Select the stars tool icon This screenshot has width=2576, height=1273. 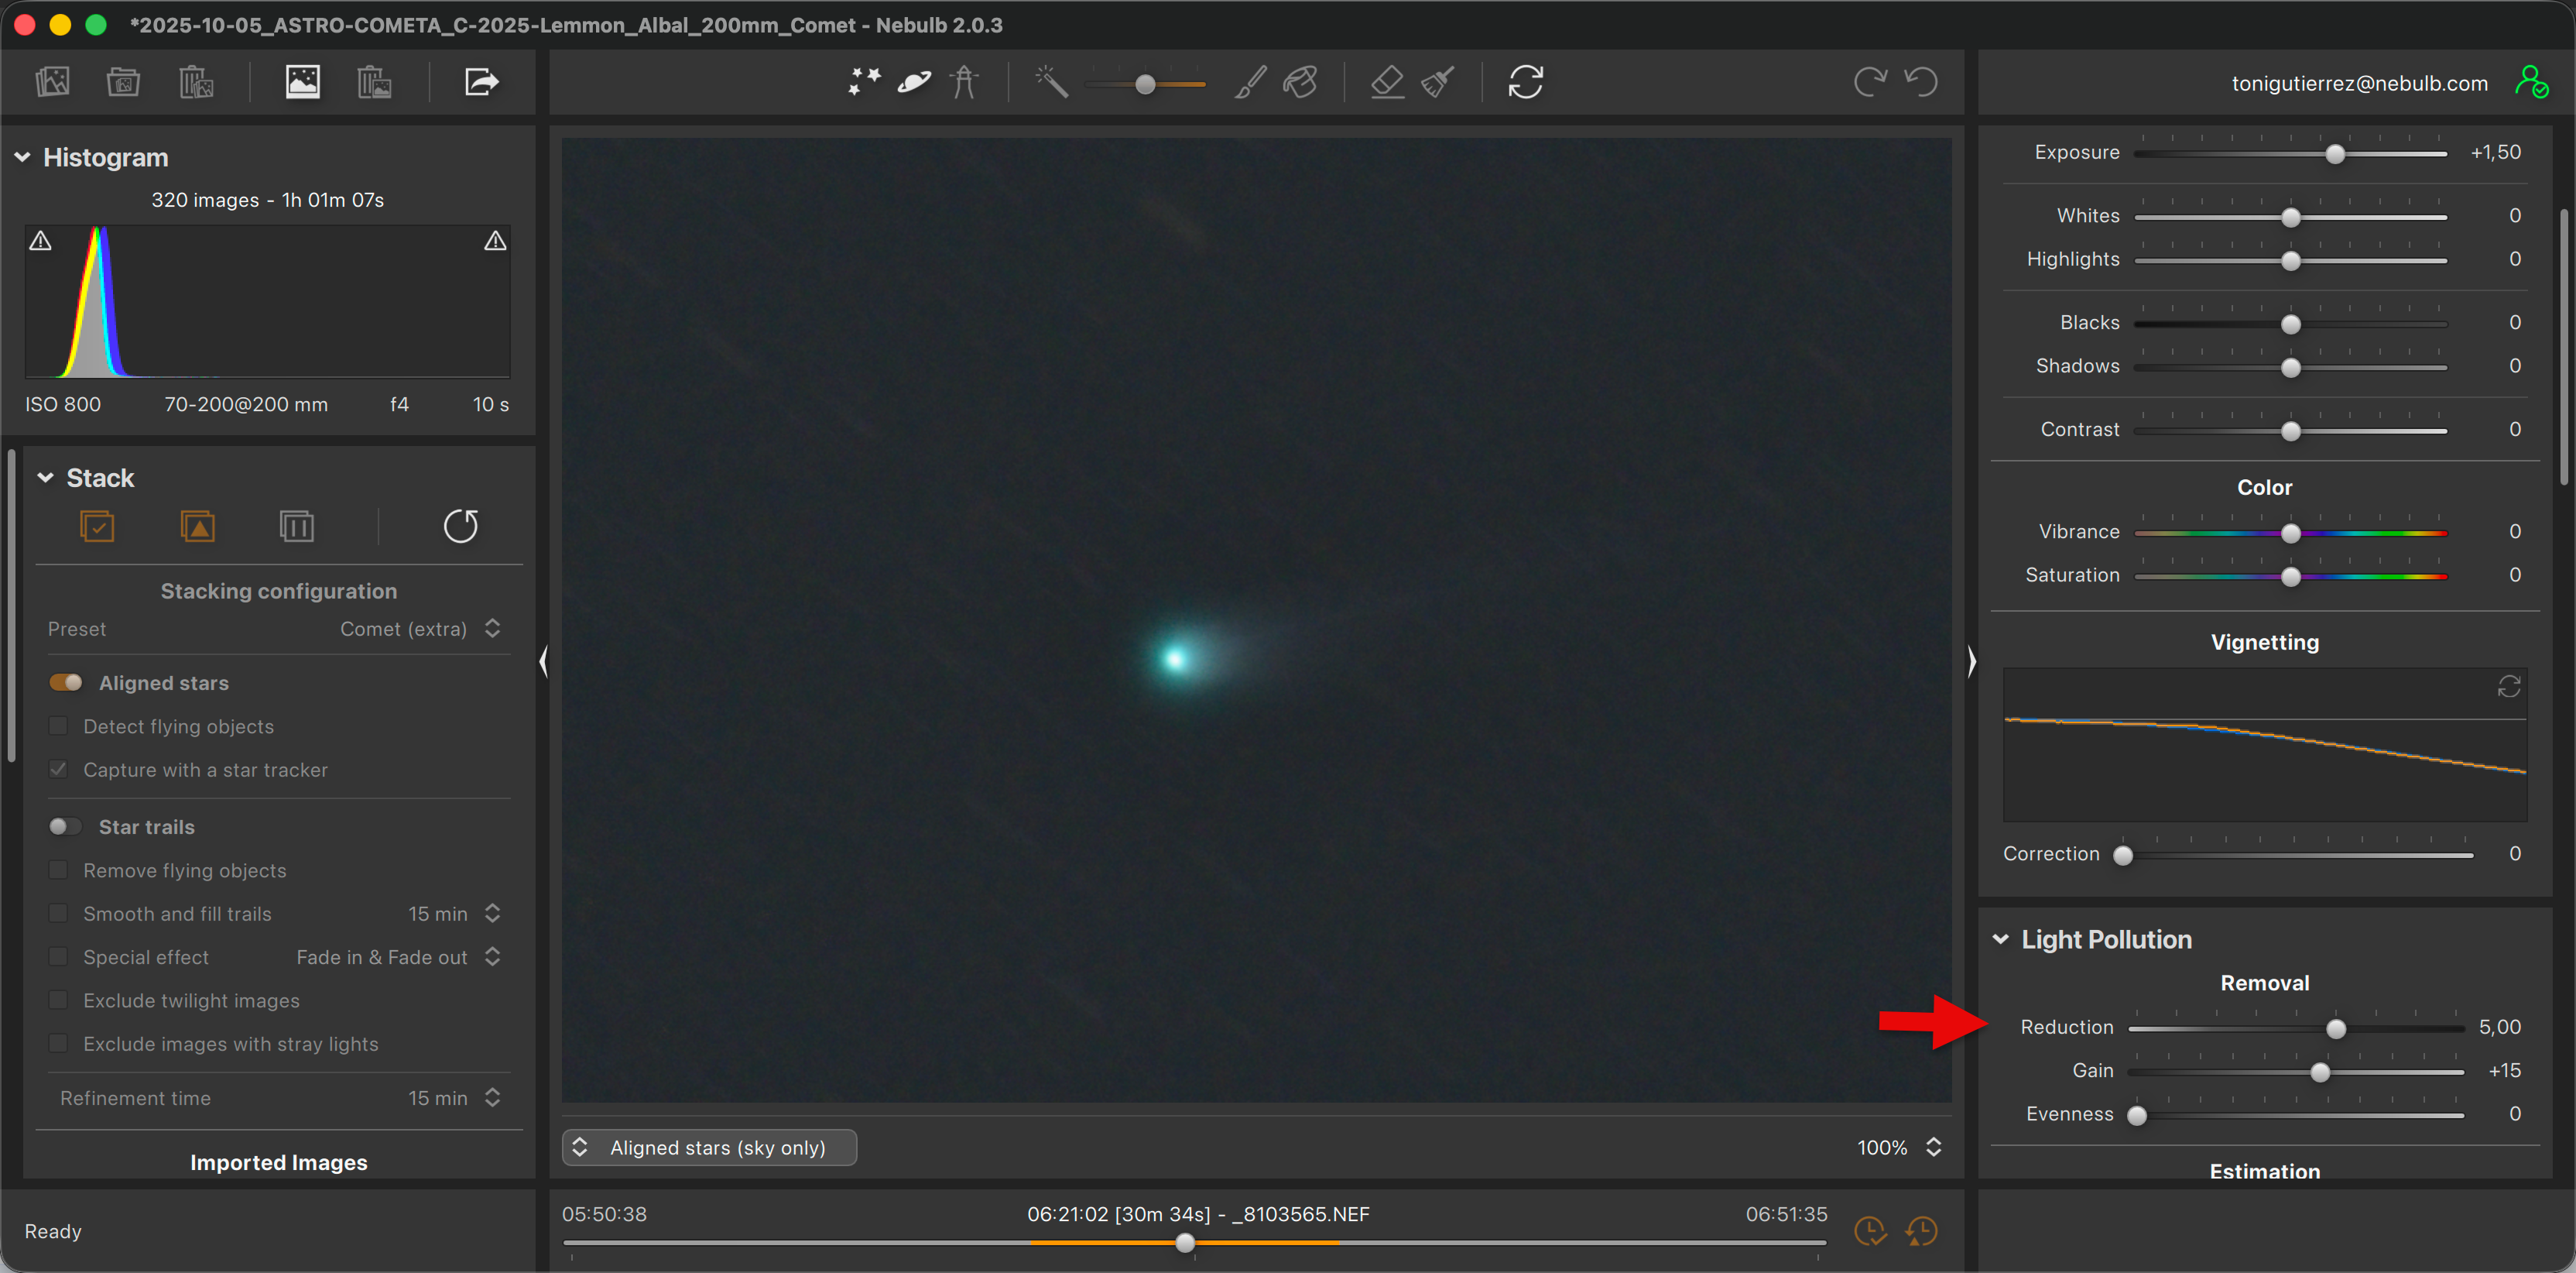point(864,82)
